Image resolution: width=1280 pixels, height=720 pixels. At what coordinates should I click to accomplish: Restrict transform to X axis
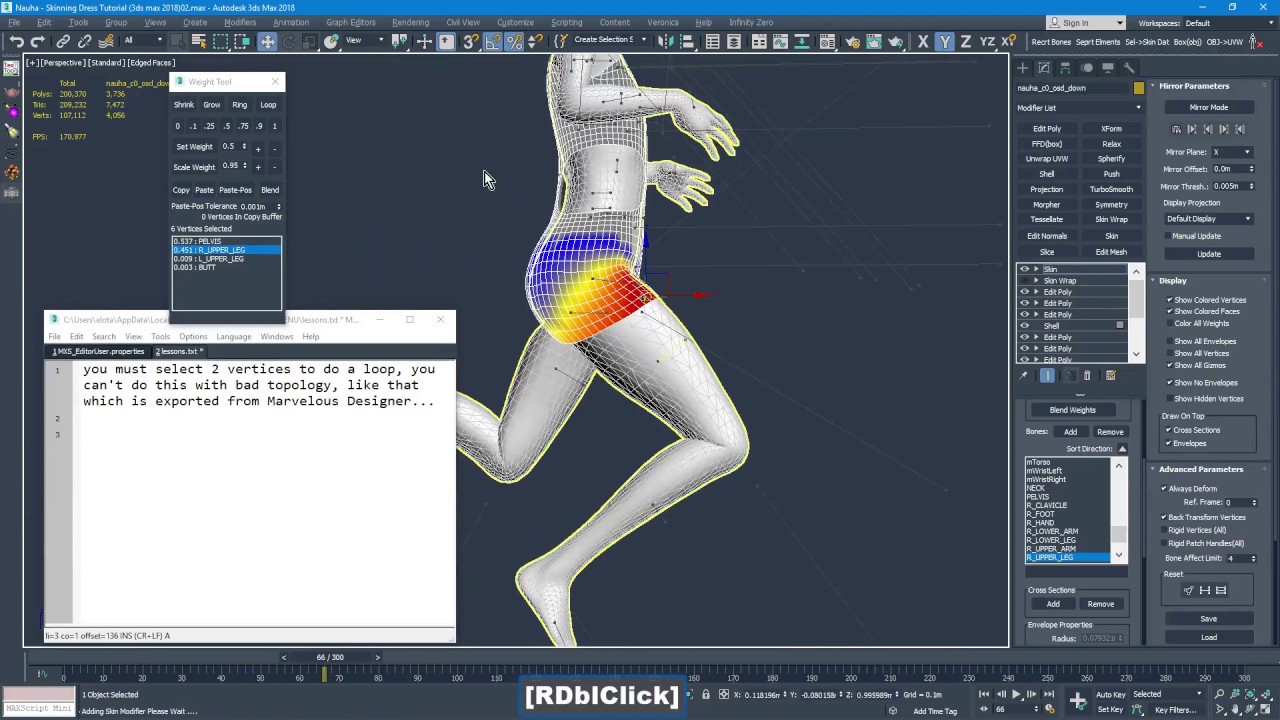pyautogui.click(x=923, y=41)
